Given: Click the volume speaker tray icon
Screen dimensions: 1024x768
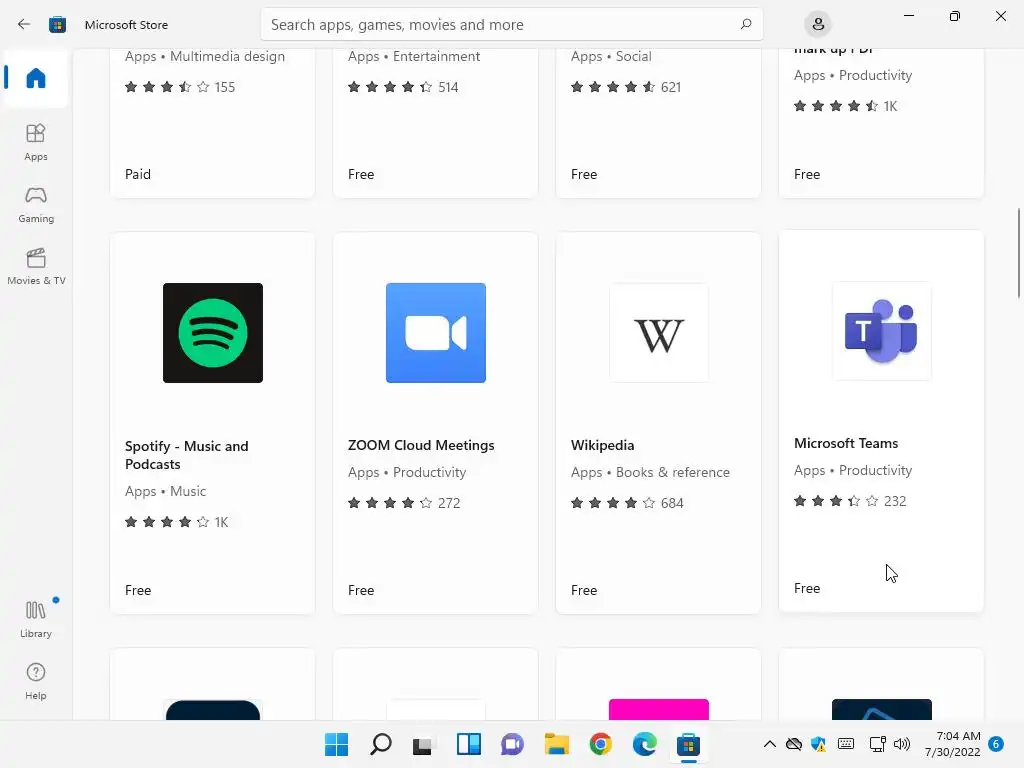Looking at the screenshot, I should point(902,744).
